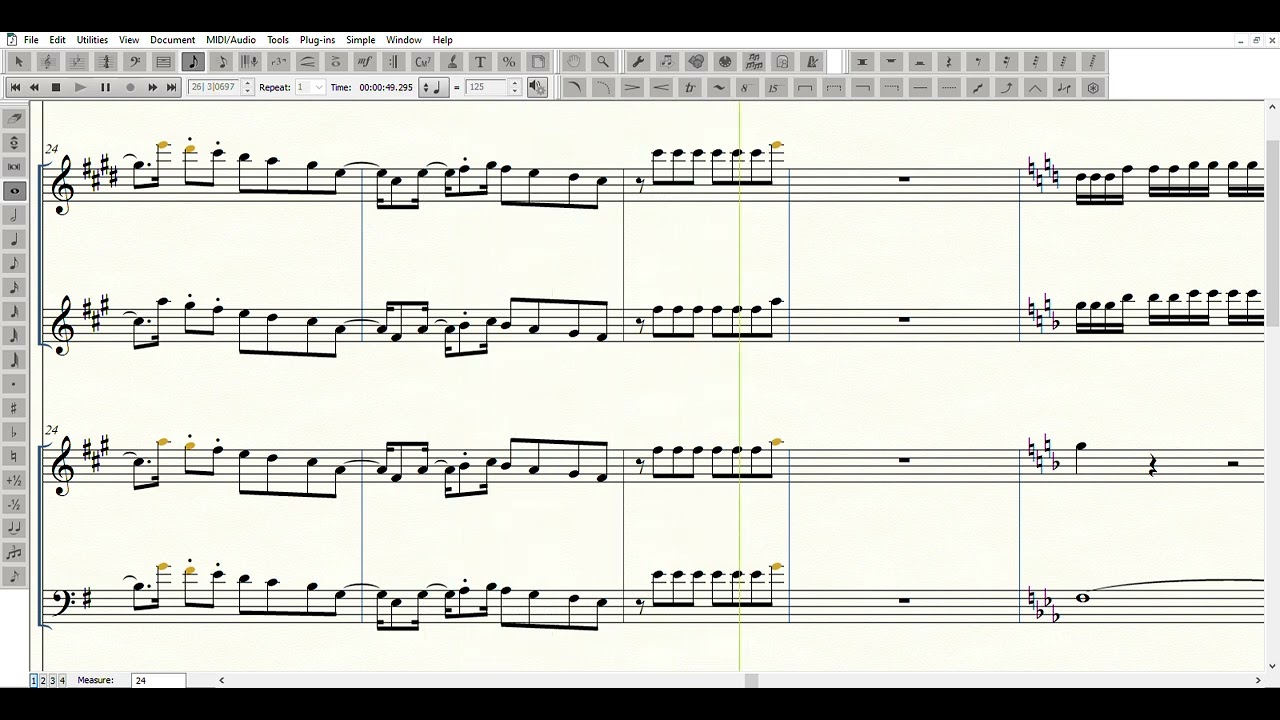Click the Play button
Viewport: 1280px width, 720px height.
coord(80,88)
